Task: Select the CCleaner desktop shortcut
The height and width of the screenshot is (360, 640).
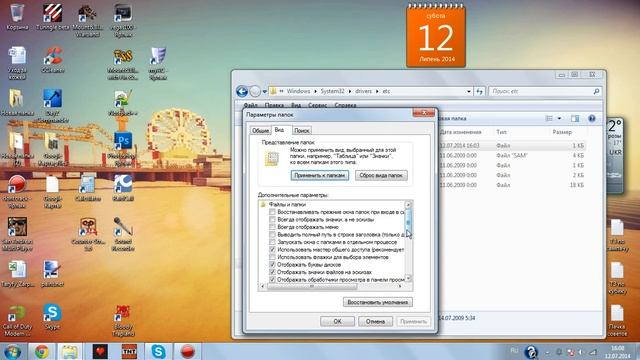Action: click(52, 60)
